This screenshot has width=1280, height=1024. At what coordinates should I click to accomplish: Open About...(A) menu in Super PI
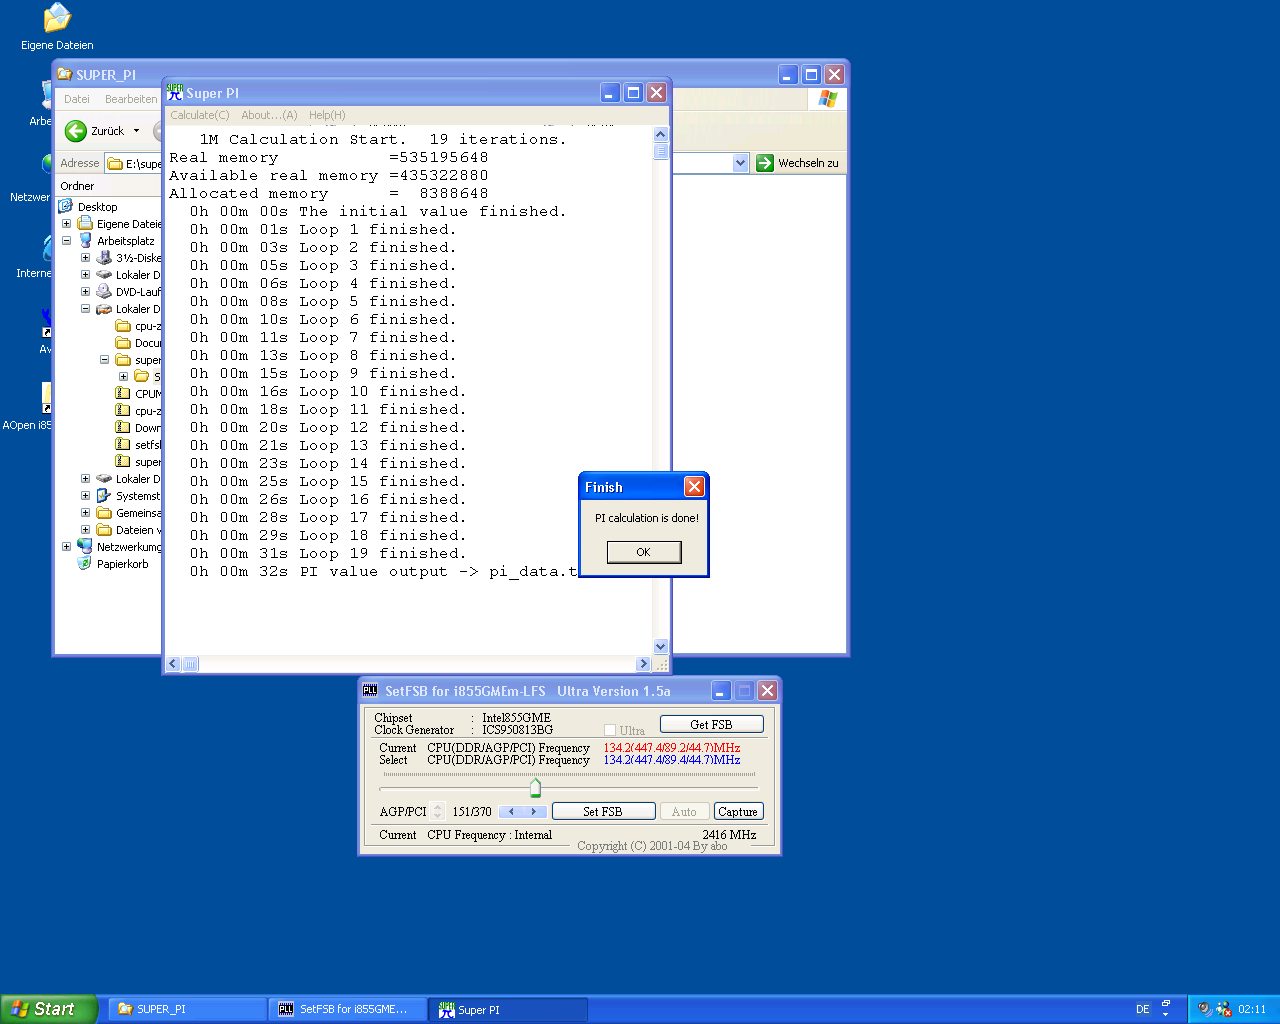coord(269,115)
